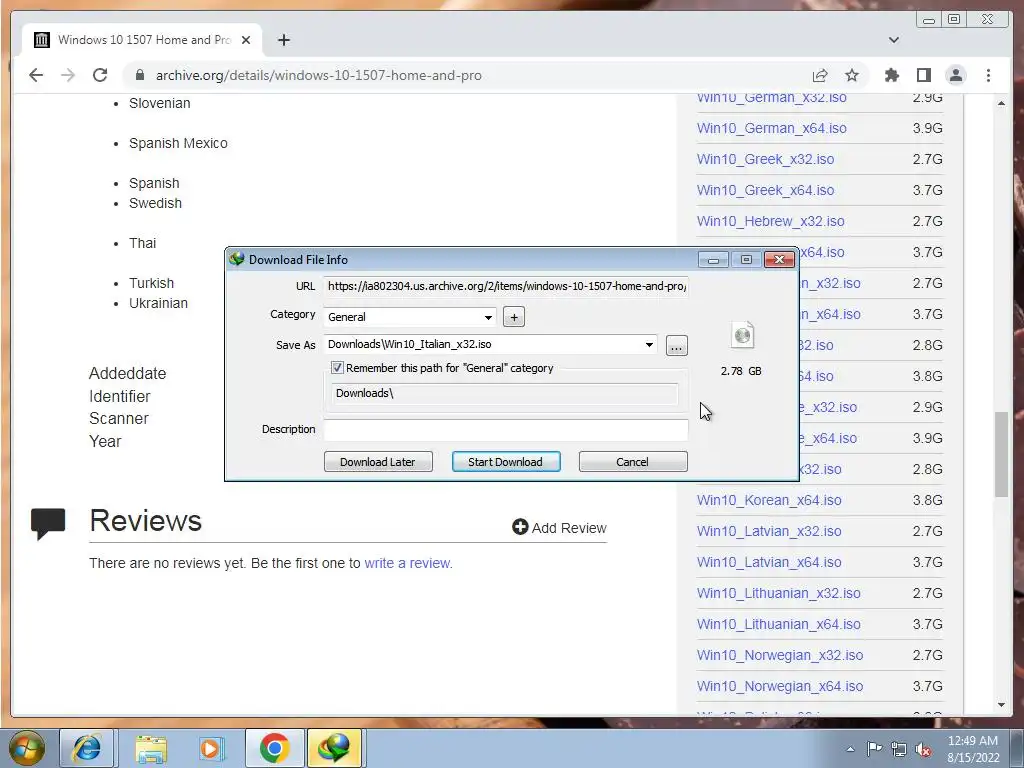Viewport: 1024px width, 768px height.
Task: Click the Add Review plus icon
Action: point(520,527)
